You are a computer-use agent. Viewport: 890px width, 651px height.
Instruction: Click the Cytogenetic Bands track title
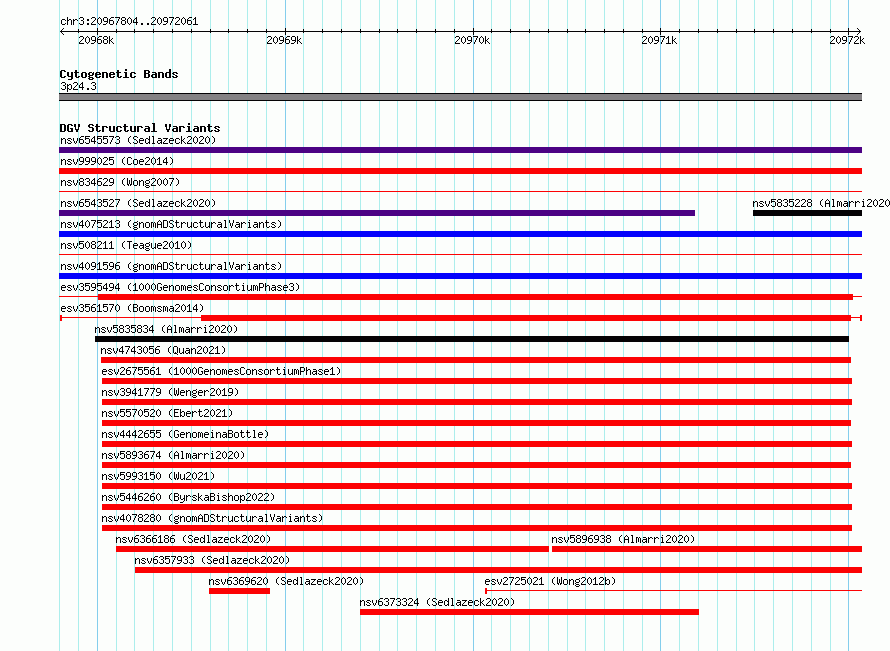coord(119,74)
